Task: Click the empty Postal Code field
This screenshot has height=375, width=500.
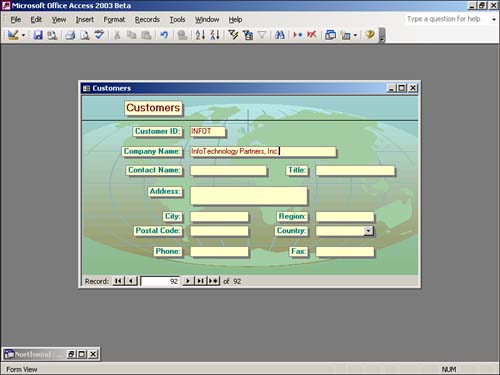Action: [x=219, y=231]
